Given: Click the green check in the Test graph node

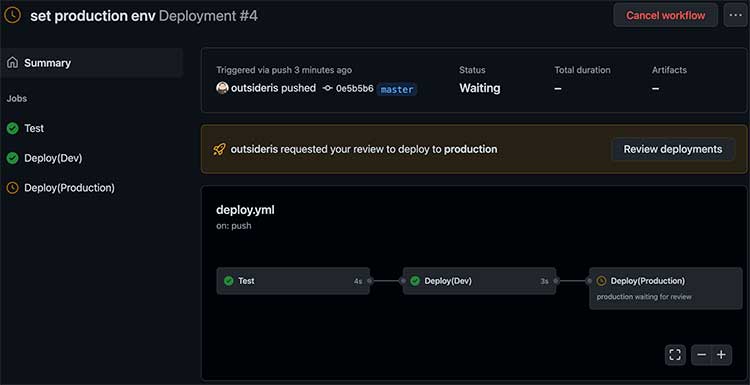Looking at the screenshot, I should point(229,281).
